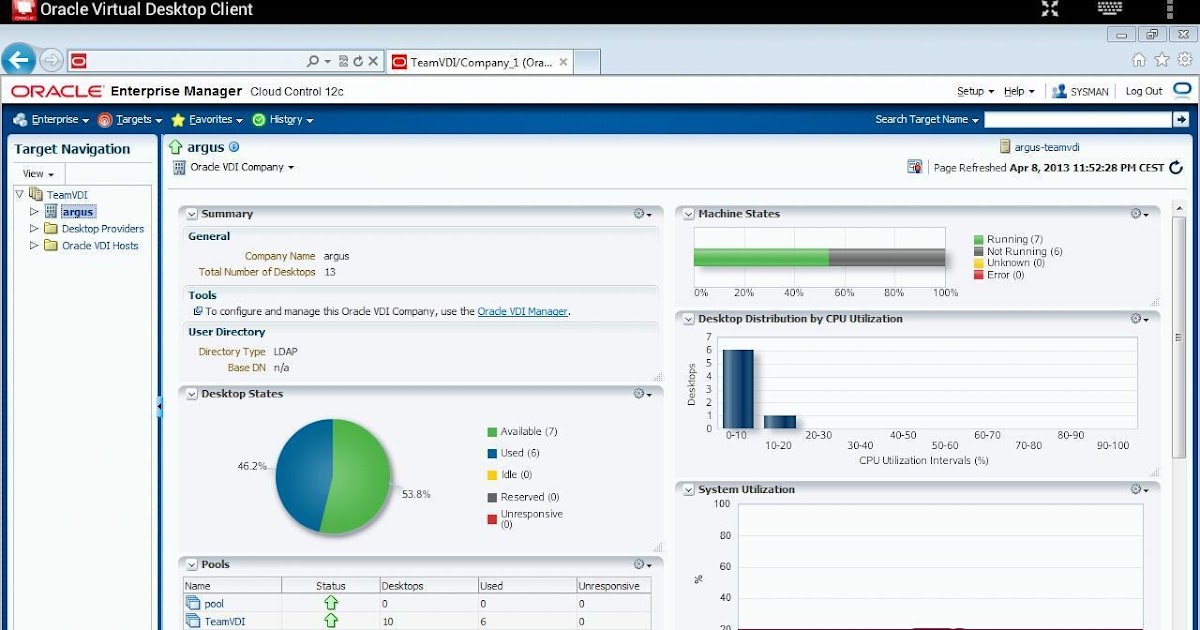Collapse the Summary panel
The width and height of the screenshot is (1200, 630).
tap(192, 214)
